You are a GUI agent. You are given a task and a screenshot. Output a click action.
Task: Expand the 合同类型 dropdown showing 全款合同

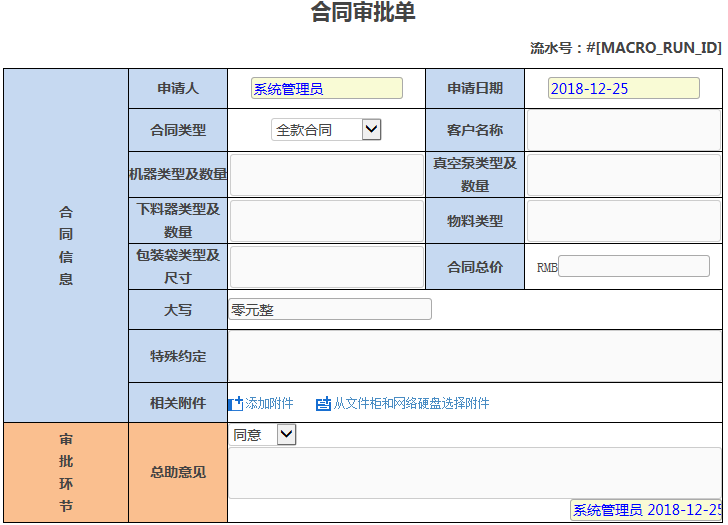pyautogui.click(x=326, y=130)
